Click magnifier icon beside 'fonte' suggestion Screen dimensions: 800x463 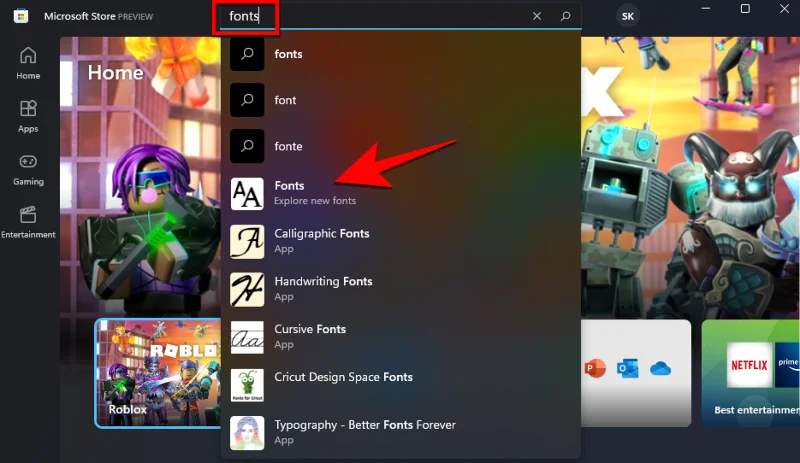[247, 146]
